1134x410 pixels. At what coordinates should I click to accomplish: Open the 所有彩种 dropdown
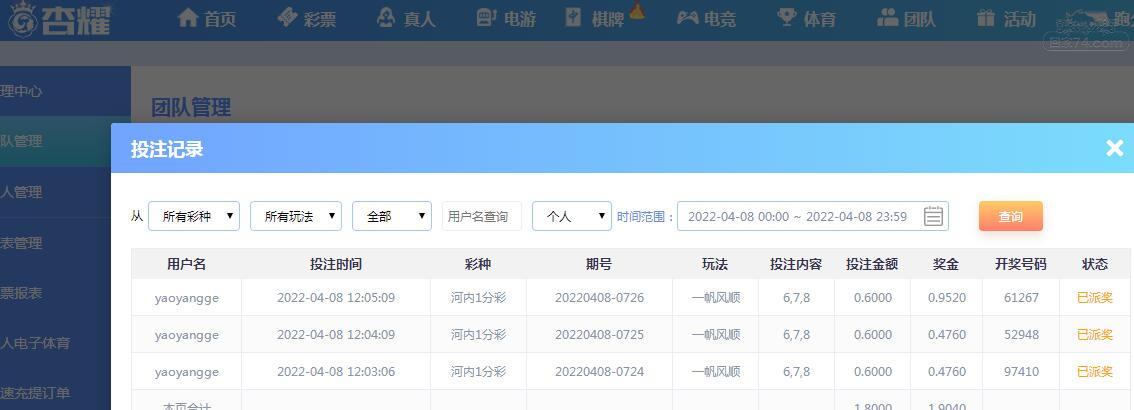[x=194, y=216]
